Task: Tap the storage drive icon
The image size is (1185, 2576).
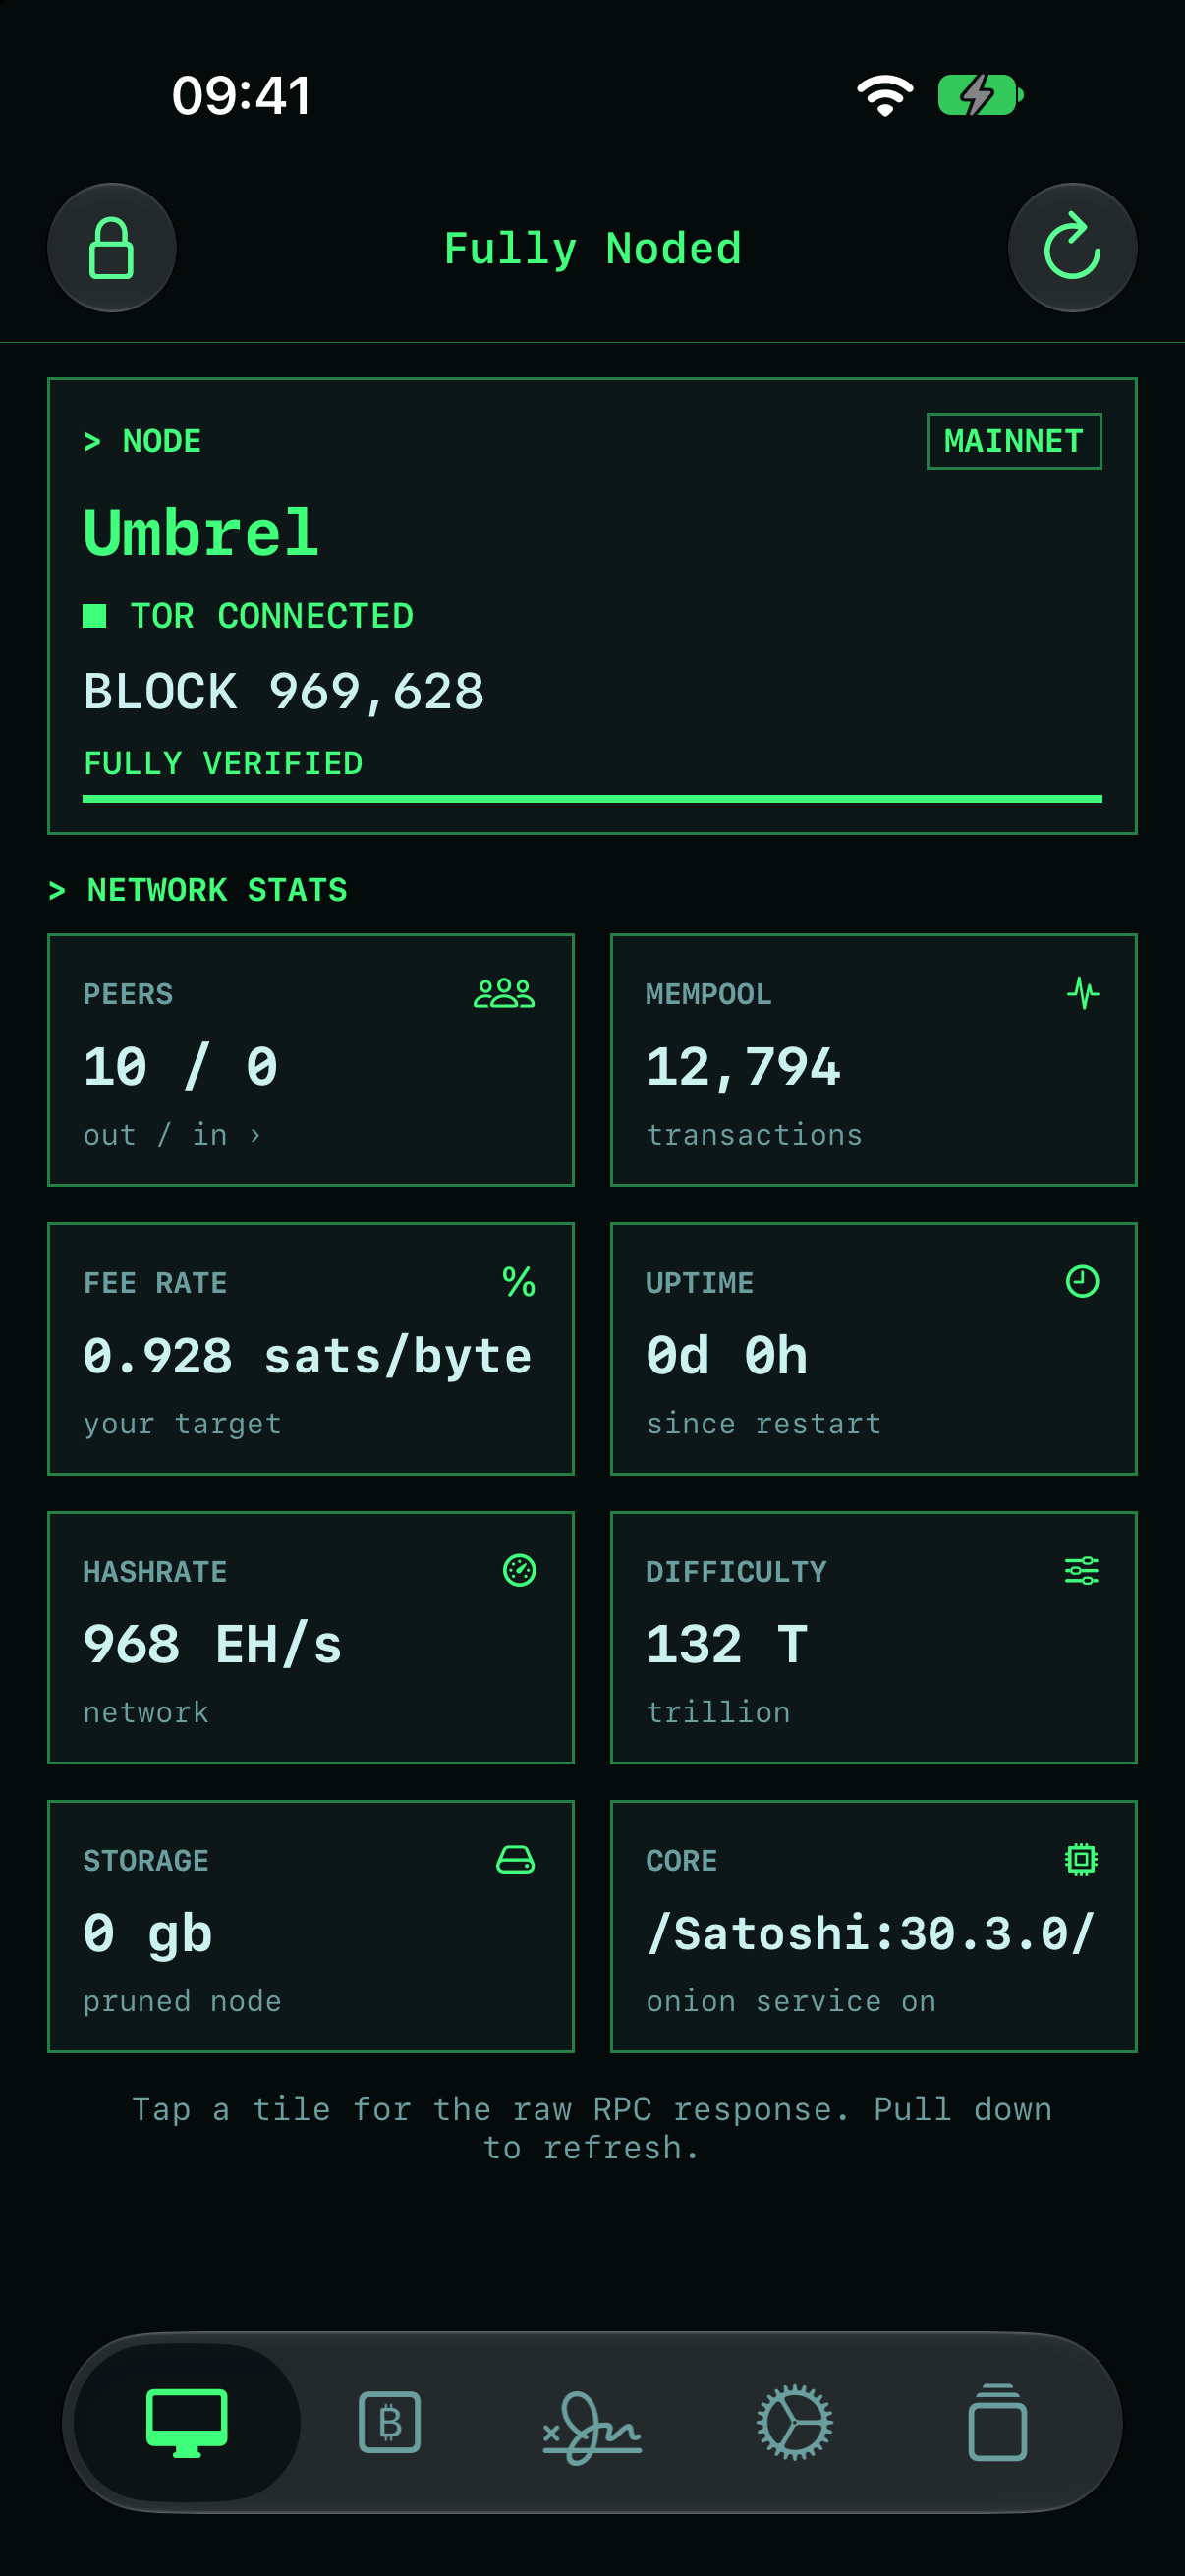Action: pyautogui.click(x=516, y=1859)
